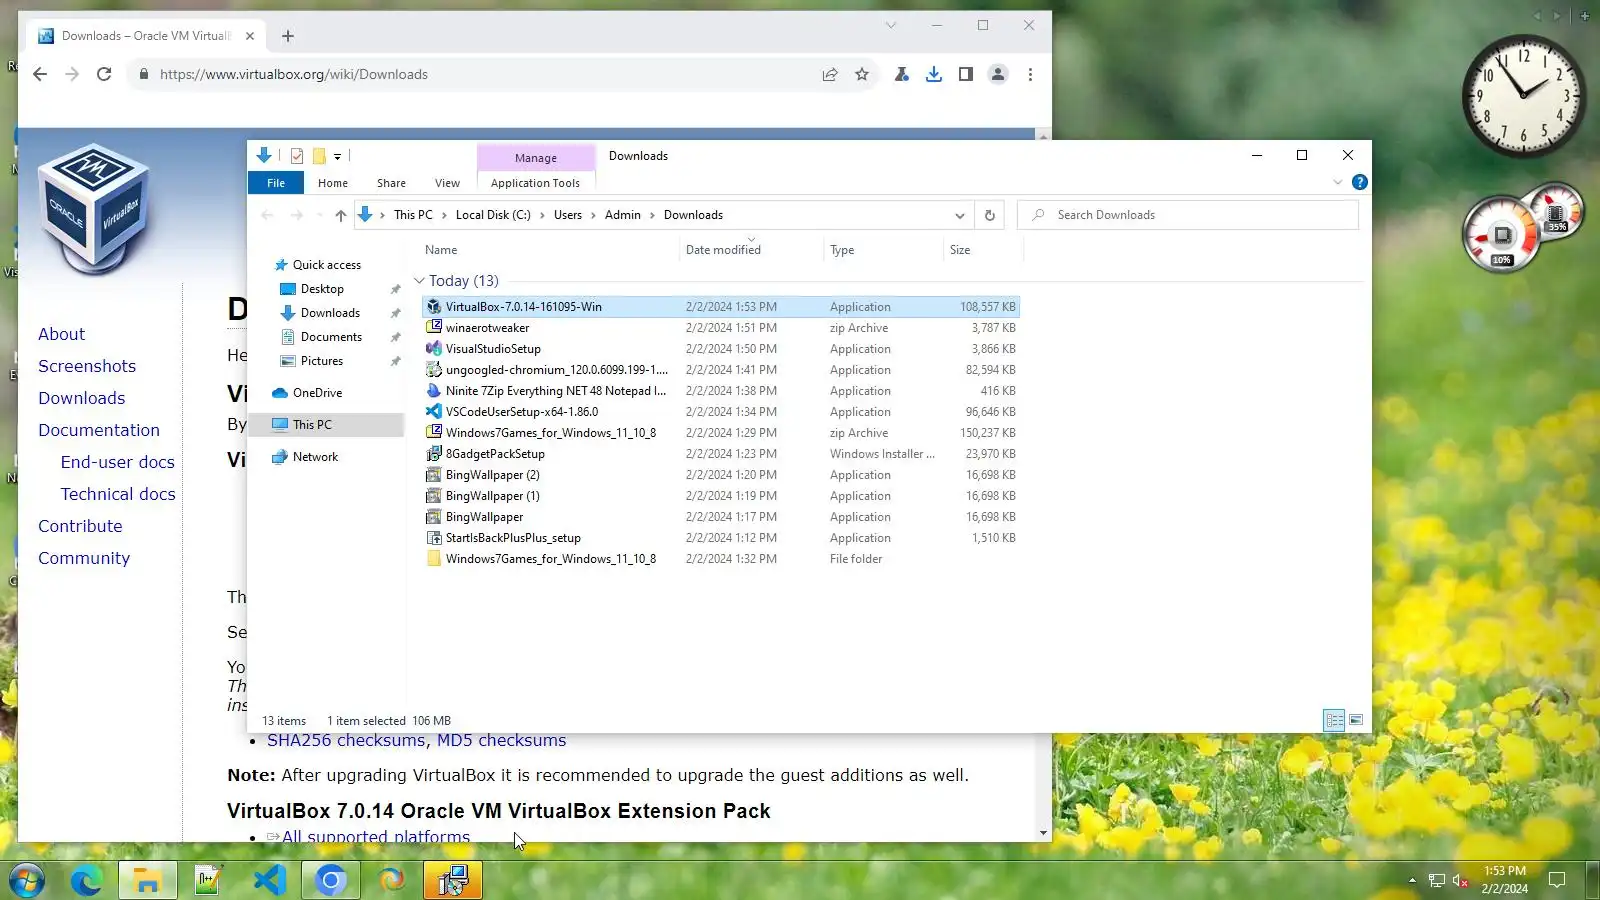Open Chrome's three-dot menu

coord(1030,74)
